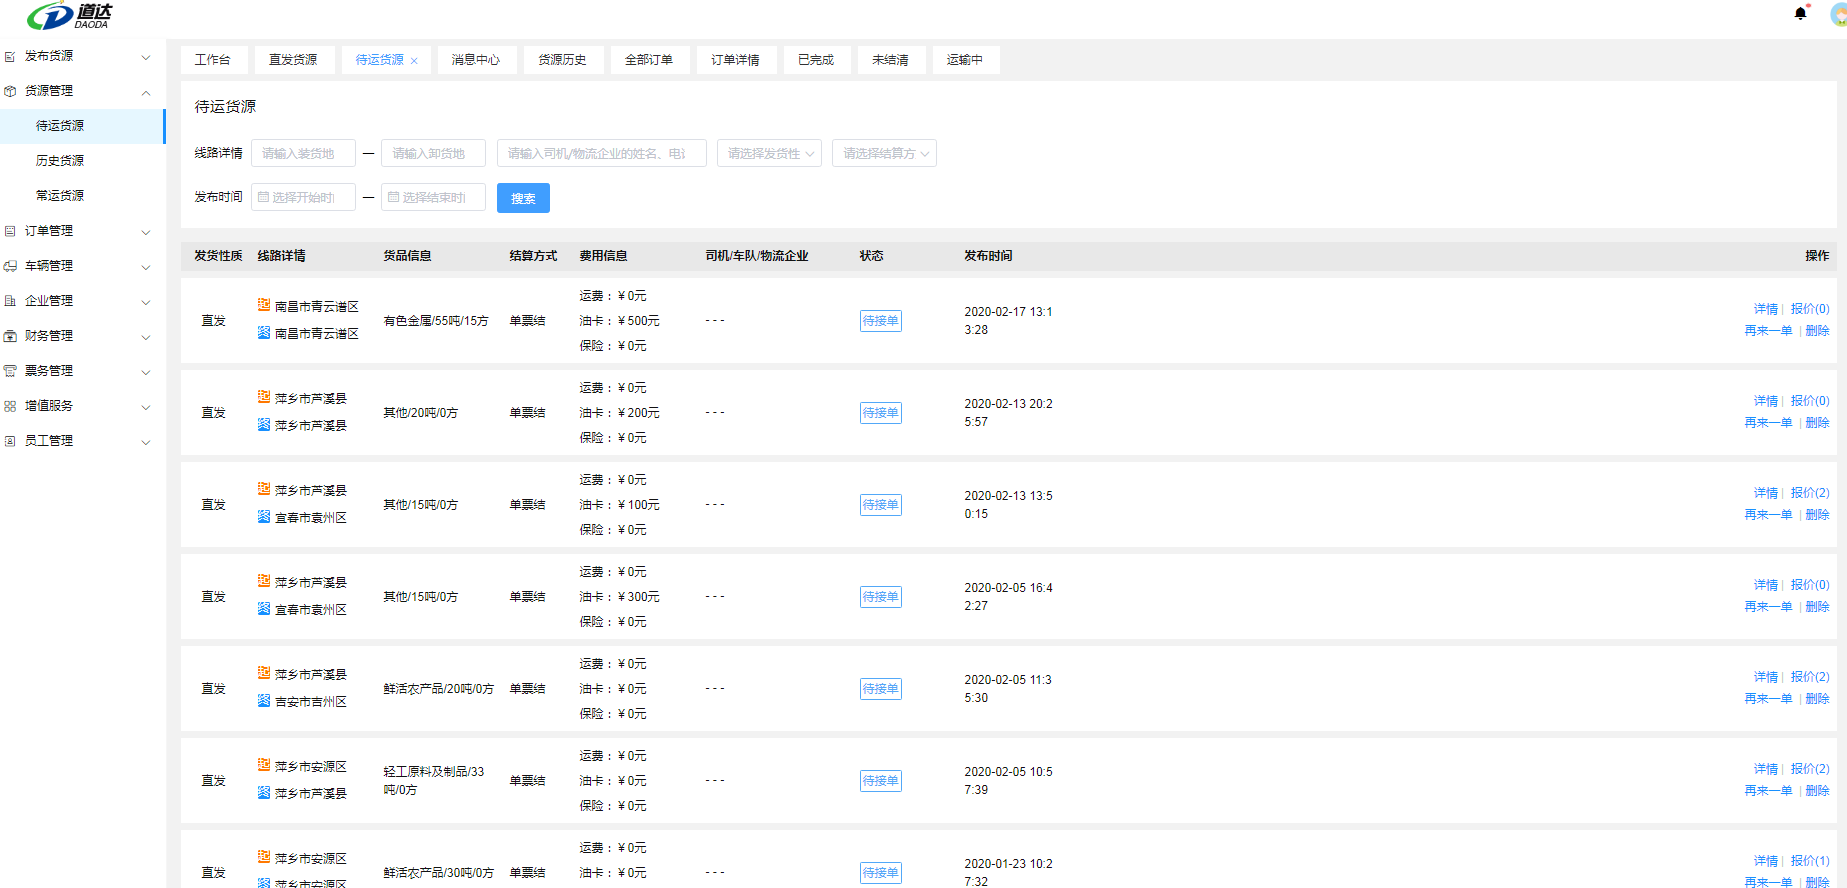The height and width of the screenshot is (888, 1847).
Task: Click the 车辆管理 truck icon
Action: pyautogui.click(x=10, y=266)
